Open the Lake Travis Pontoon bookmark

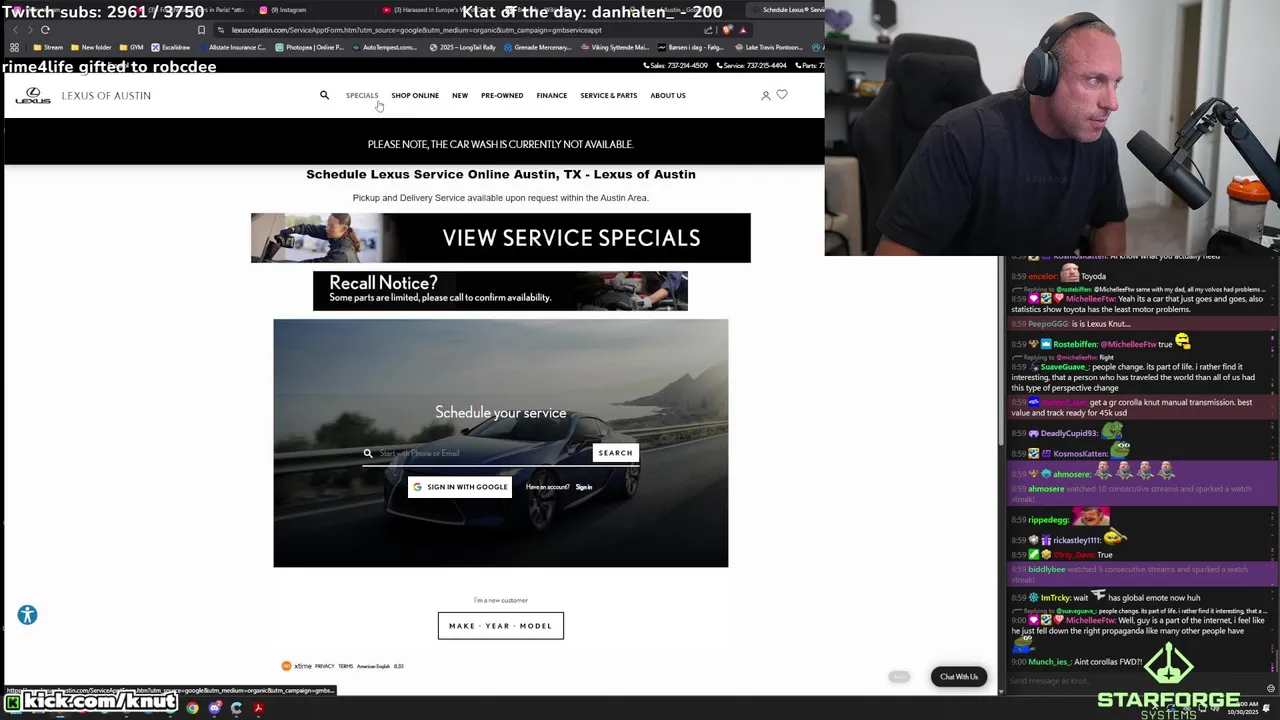770,47
